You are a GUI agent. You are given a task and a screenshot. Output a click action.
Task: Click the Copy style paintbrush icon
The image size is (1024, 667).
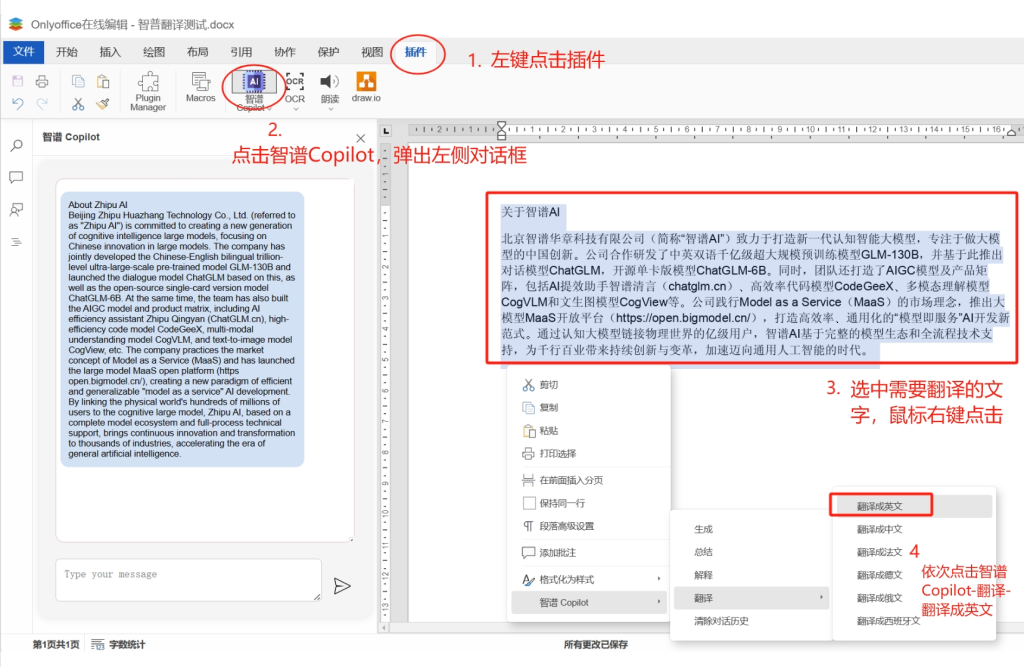pos(102,103)
